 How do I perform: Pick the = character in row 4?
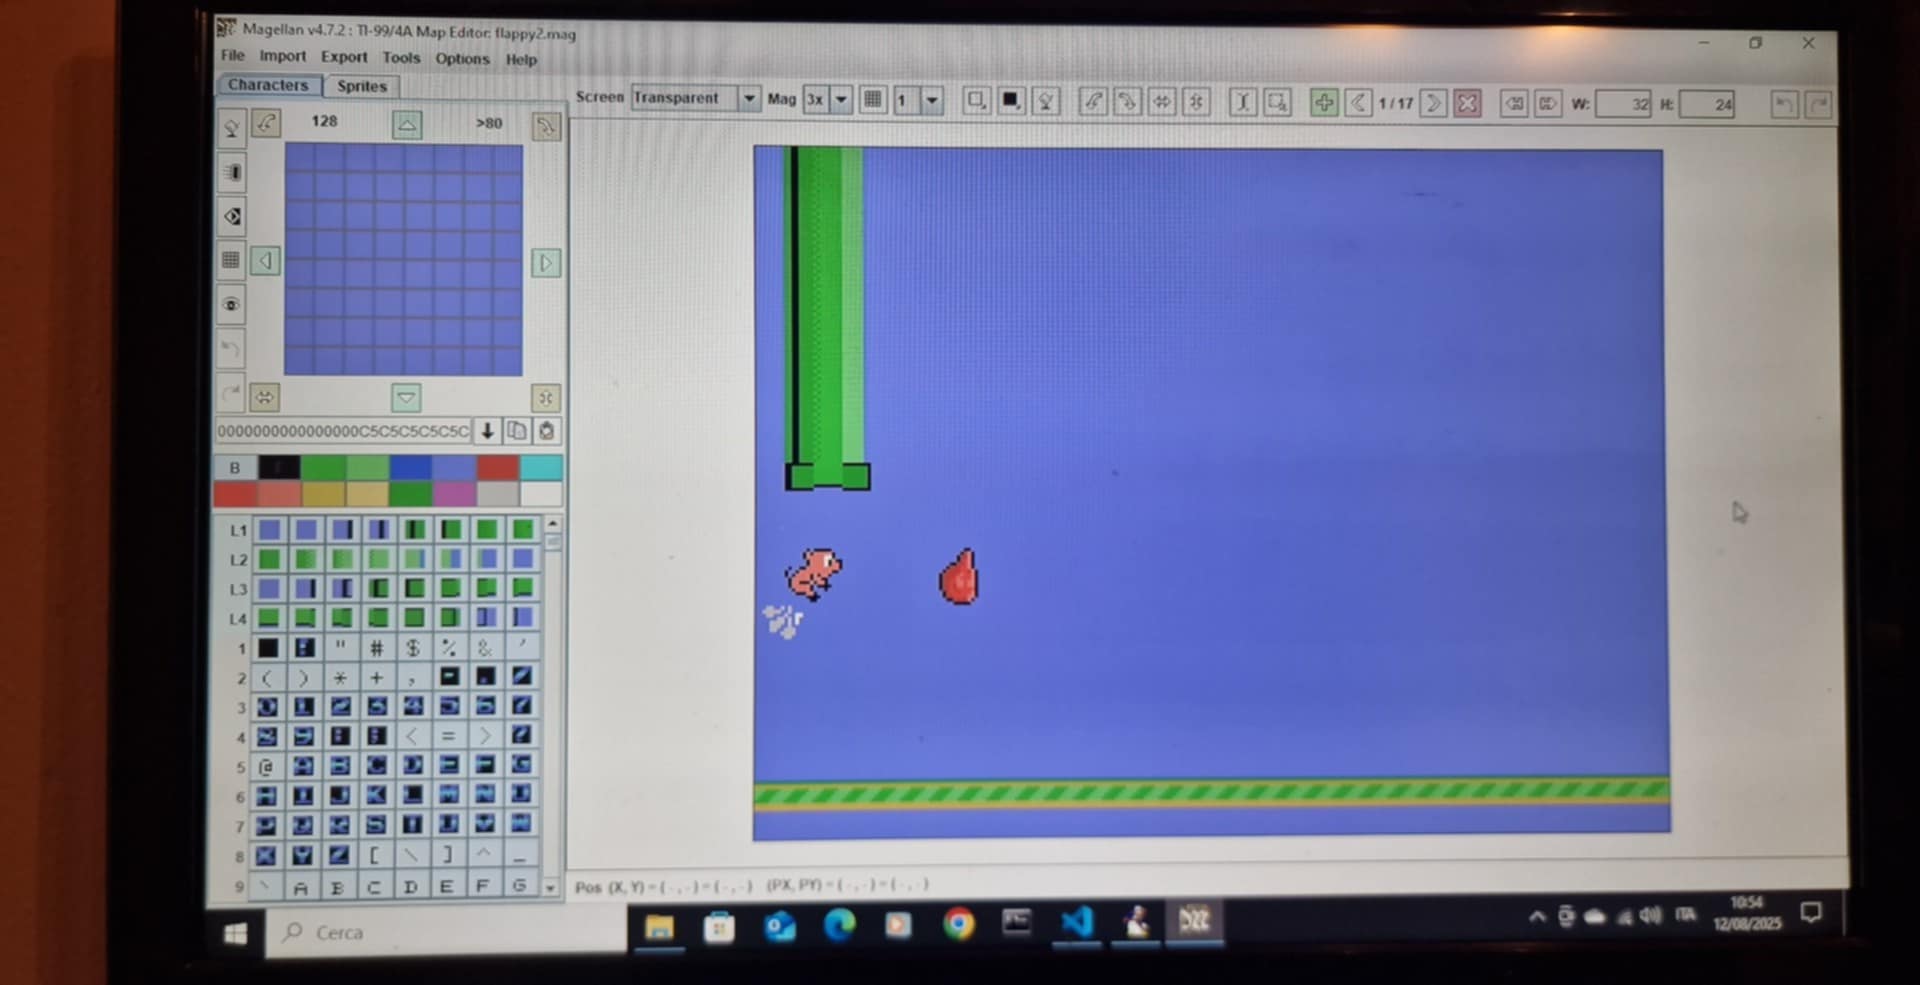point(448,736)
